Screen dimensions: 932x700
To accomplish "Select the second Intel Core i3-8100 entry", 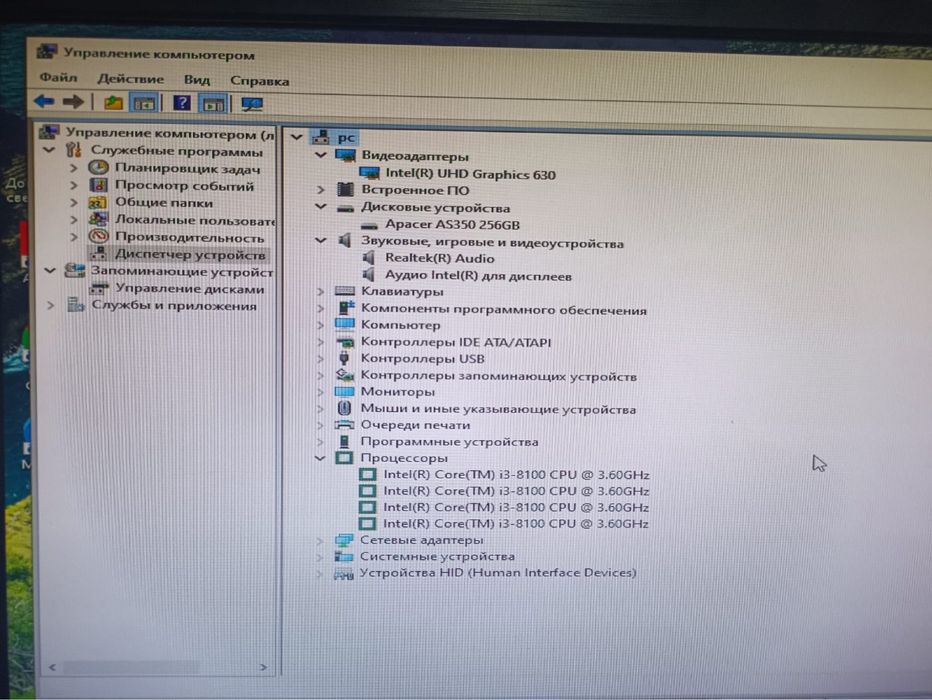I will click(516, 491).
